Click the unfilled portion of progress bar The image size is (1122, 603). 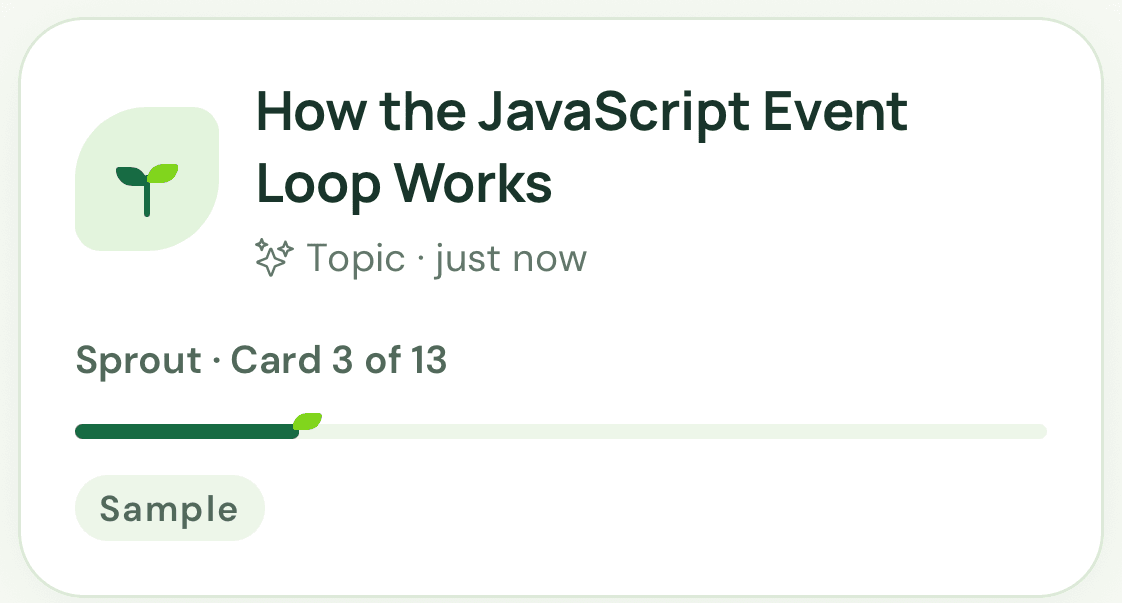click(x=673, y=431)
